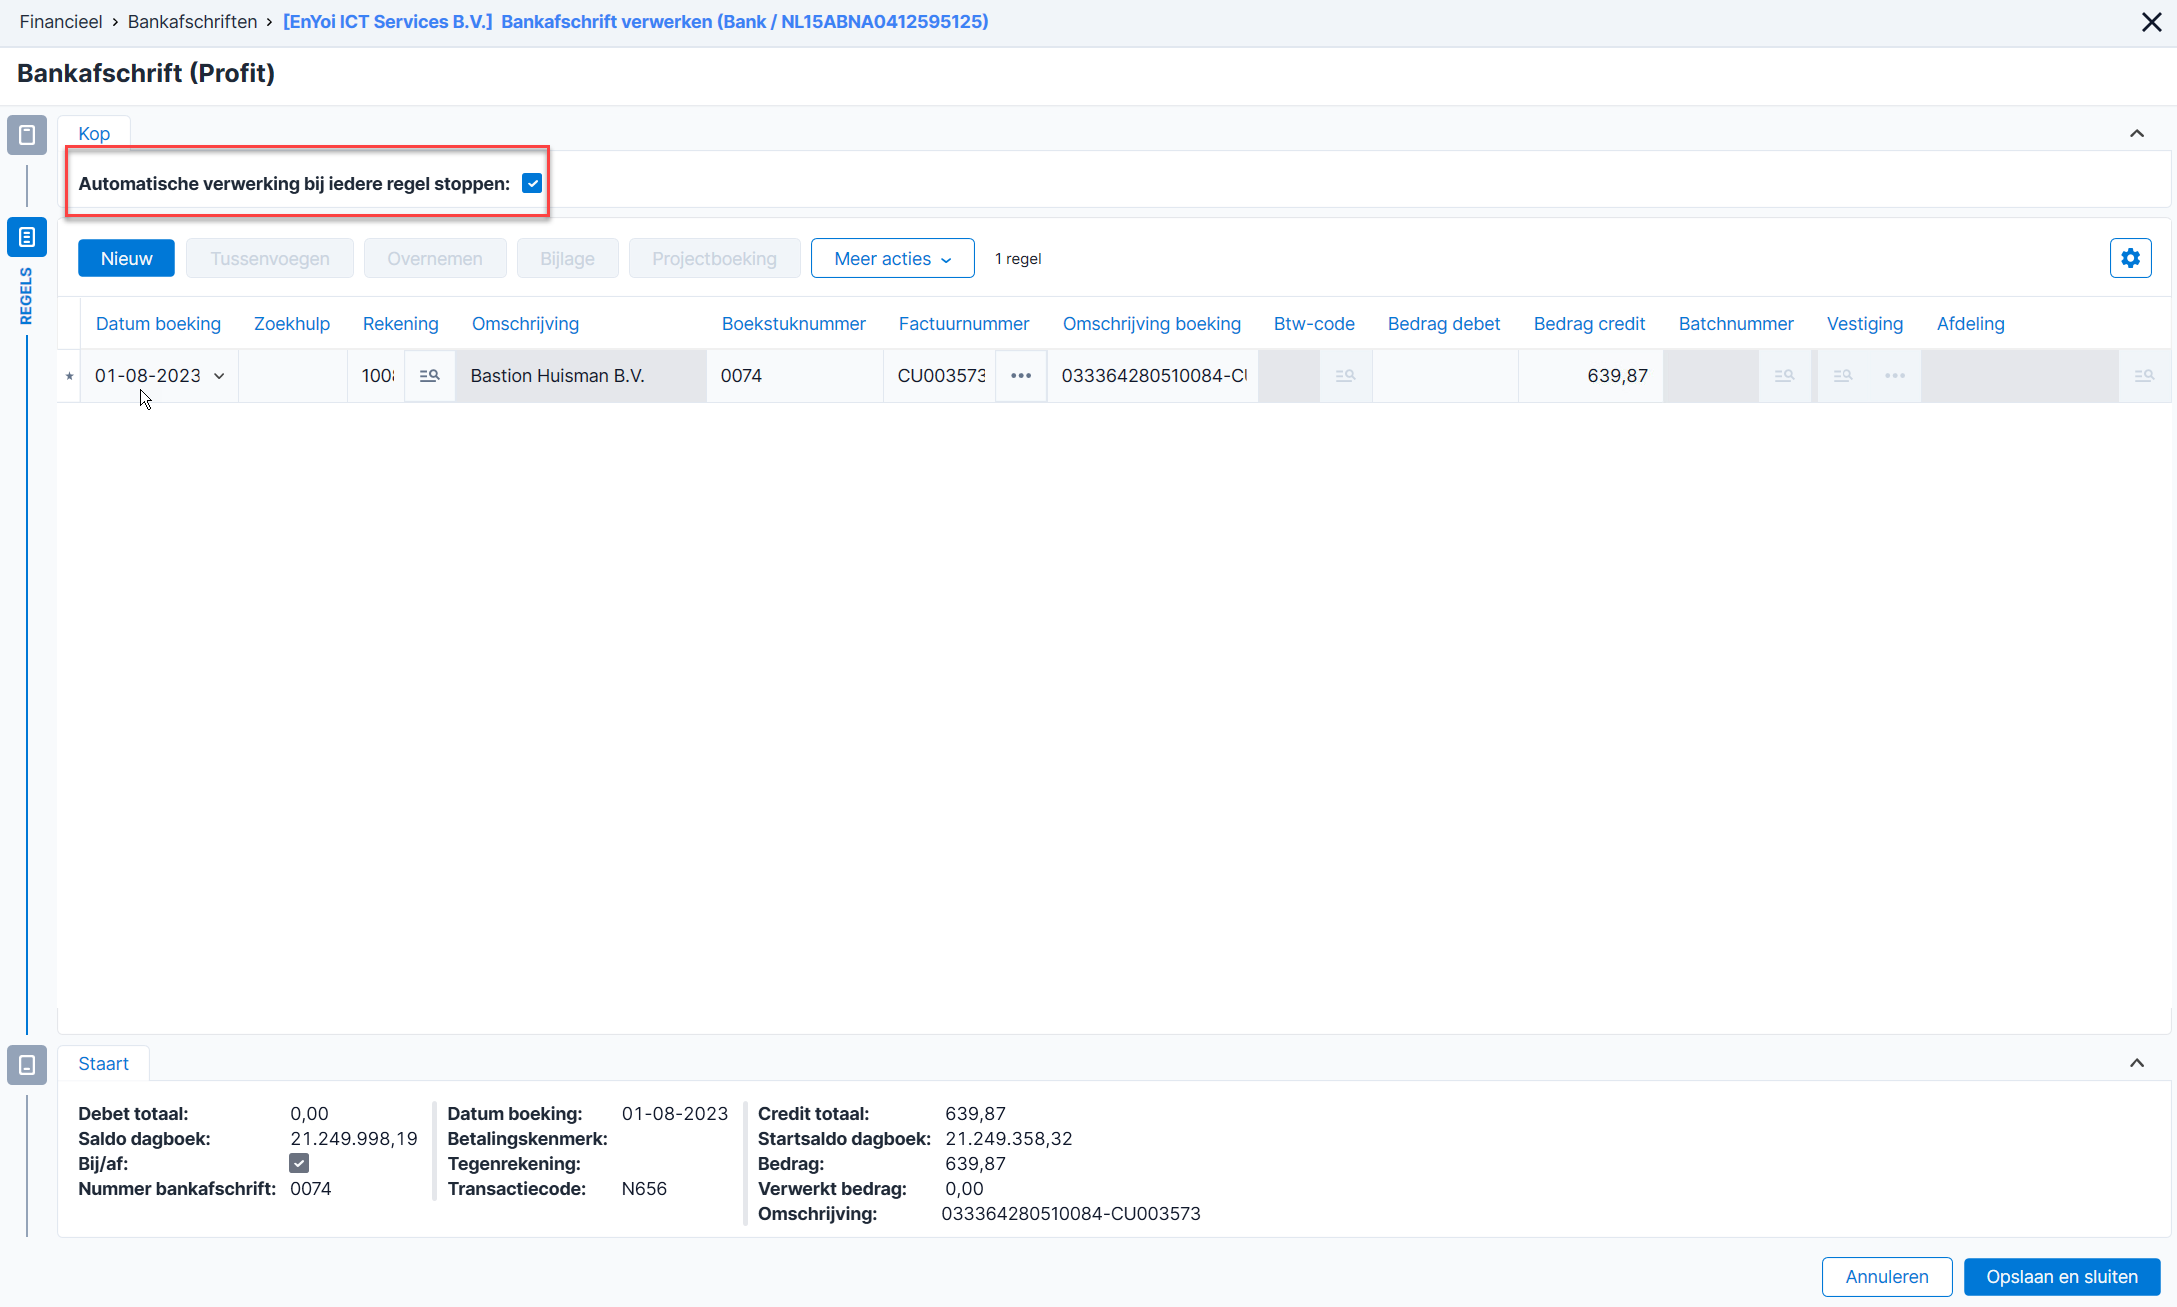Uncheck Automatische verwerking bij iedere regel stoppen

532,183
